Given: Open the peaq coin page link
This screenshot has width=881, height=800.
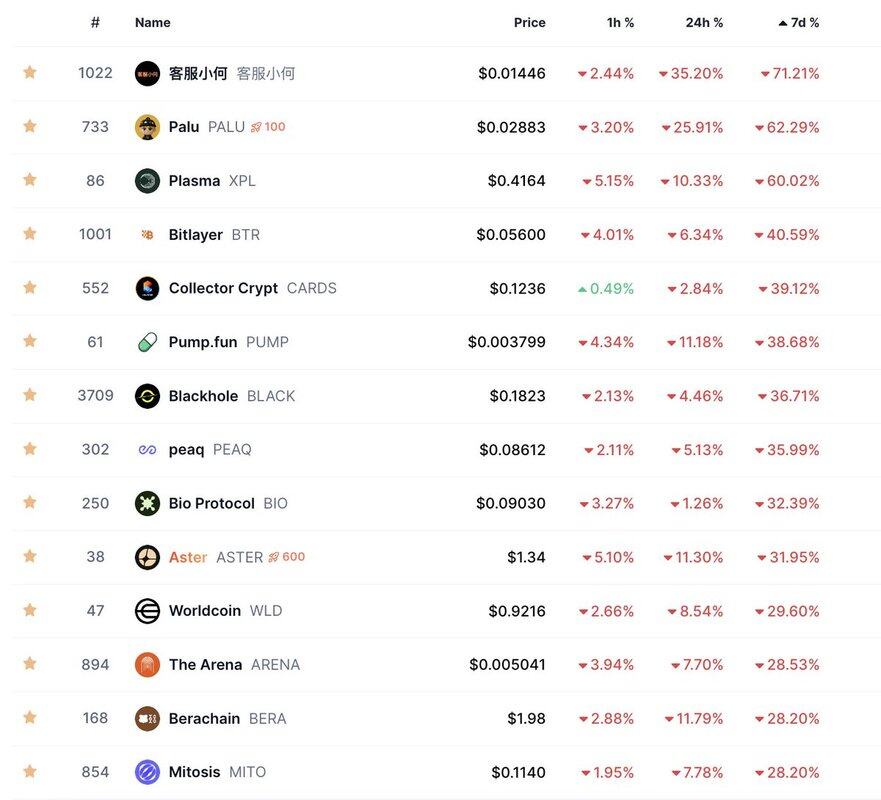Looking at the screenshot, I should pyautogui.click(x=186, y=450).
